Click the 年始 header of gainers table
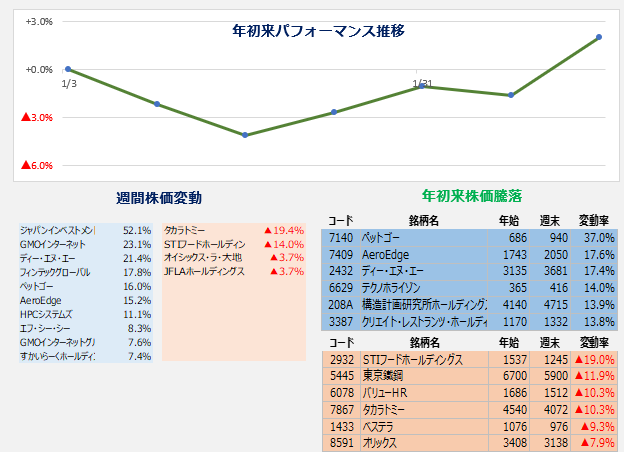Viewport: 624px width, 452px height. point(509,220)
